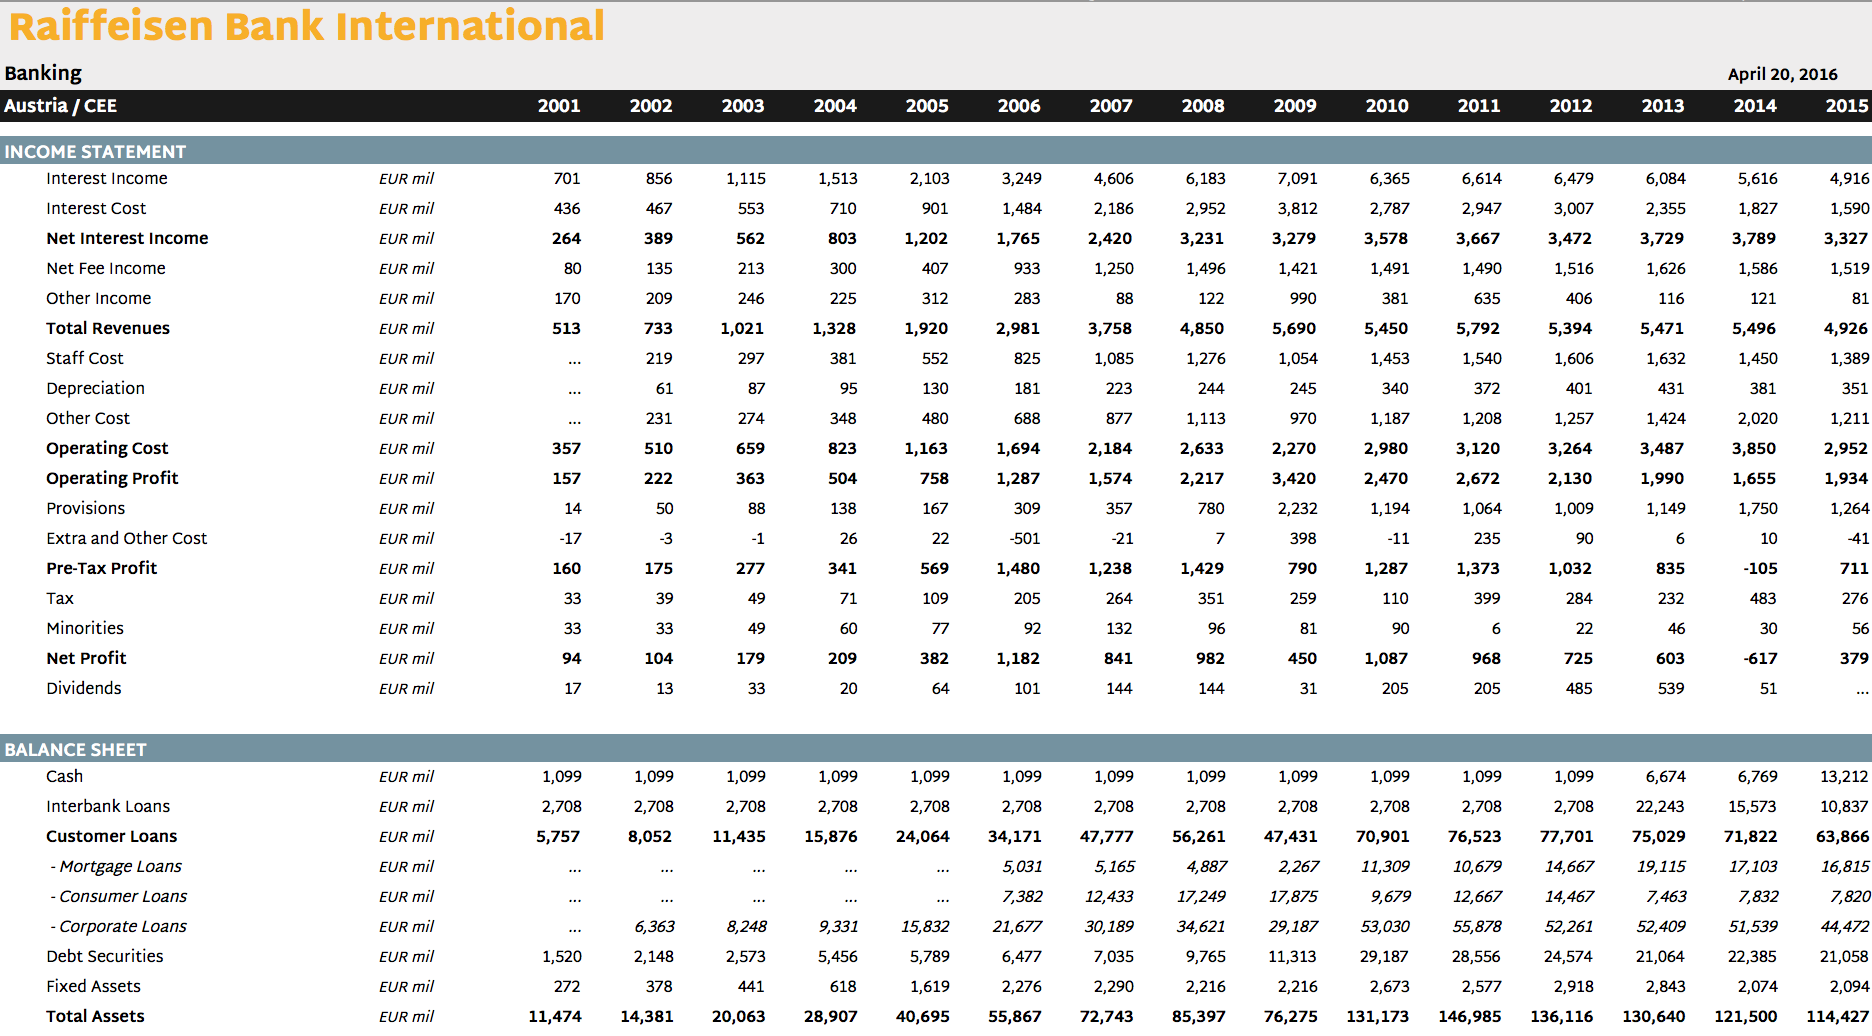Click the Net Profit row label

[86, 658]
